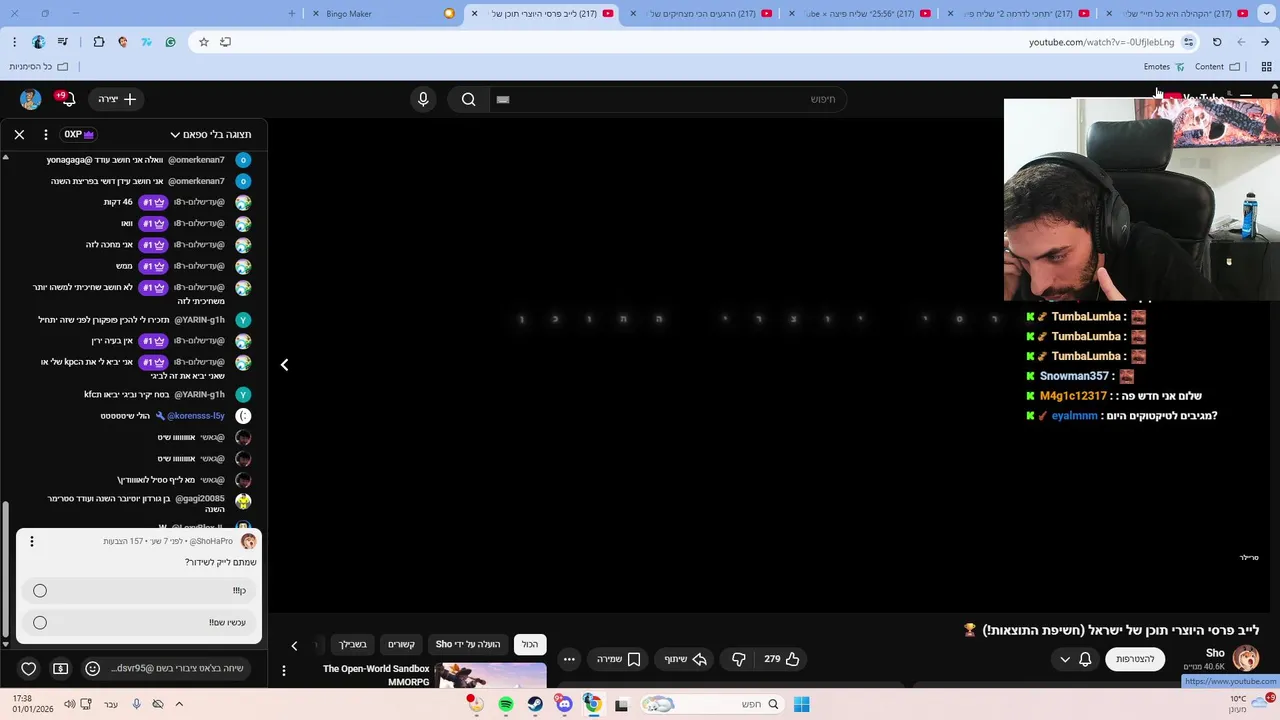The image size is (1280, 720).
Task: Open the volume speaker tray icon
Action: (x=69, y=704)
